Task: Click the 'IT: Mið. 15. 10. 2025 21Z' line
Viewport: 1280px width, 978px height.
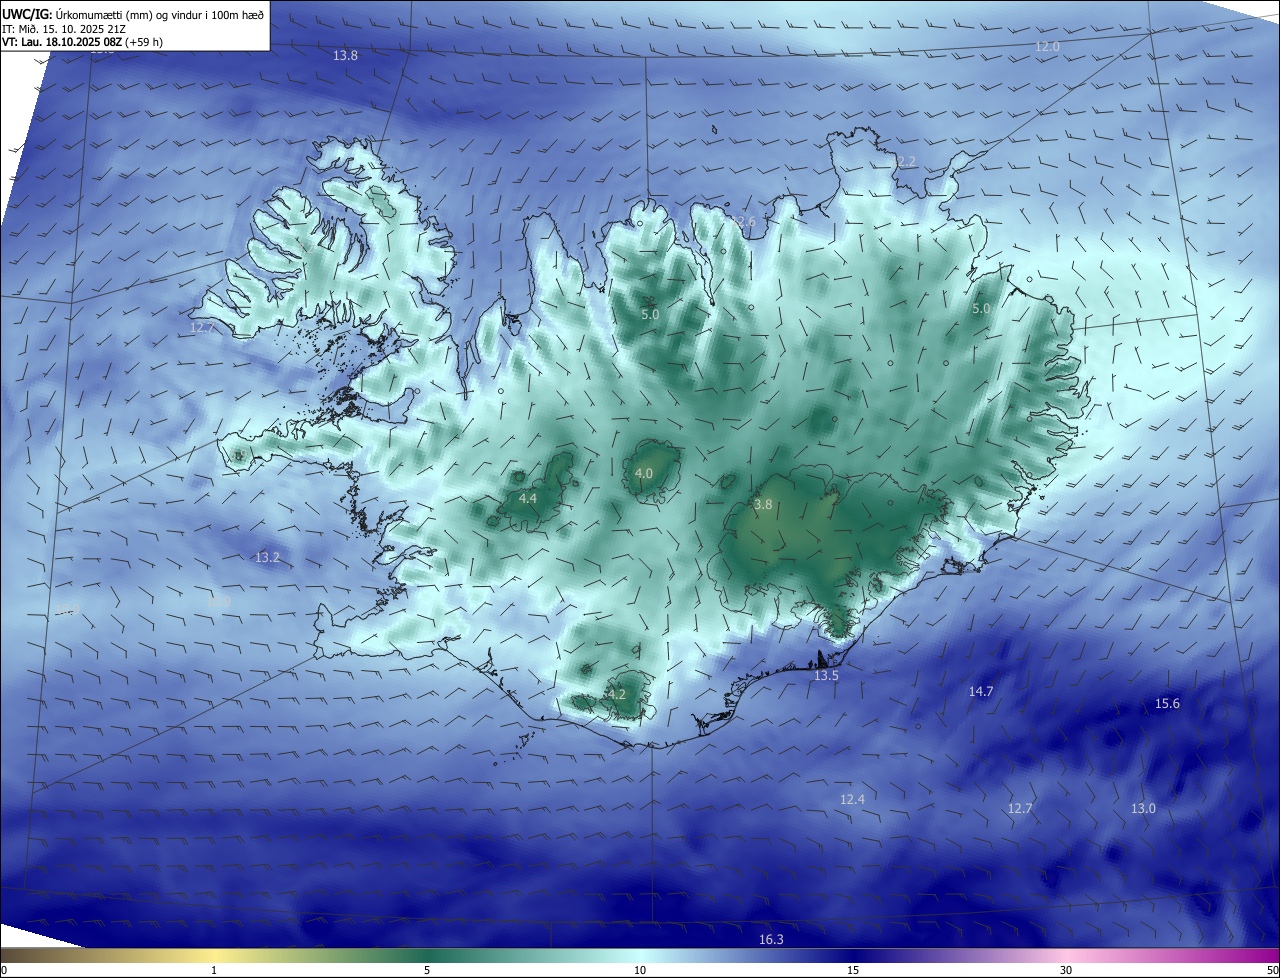Action: point(66,29)
